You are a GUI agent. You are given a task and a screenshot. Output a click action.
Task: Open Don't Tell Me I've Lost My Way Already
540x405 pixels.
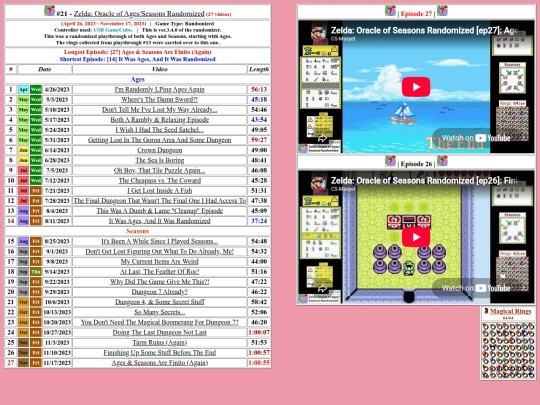(159, 110)
